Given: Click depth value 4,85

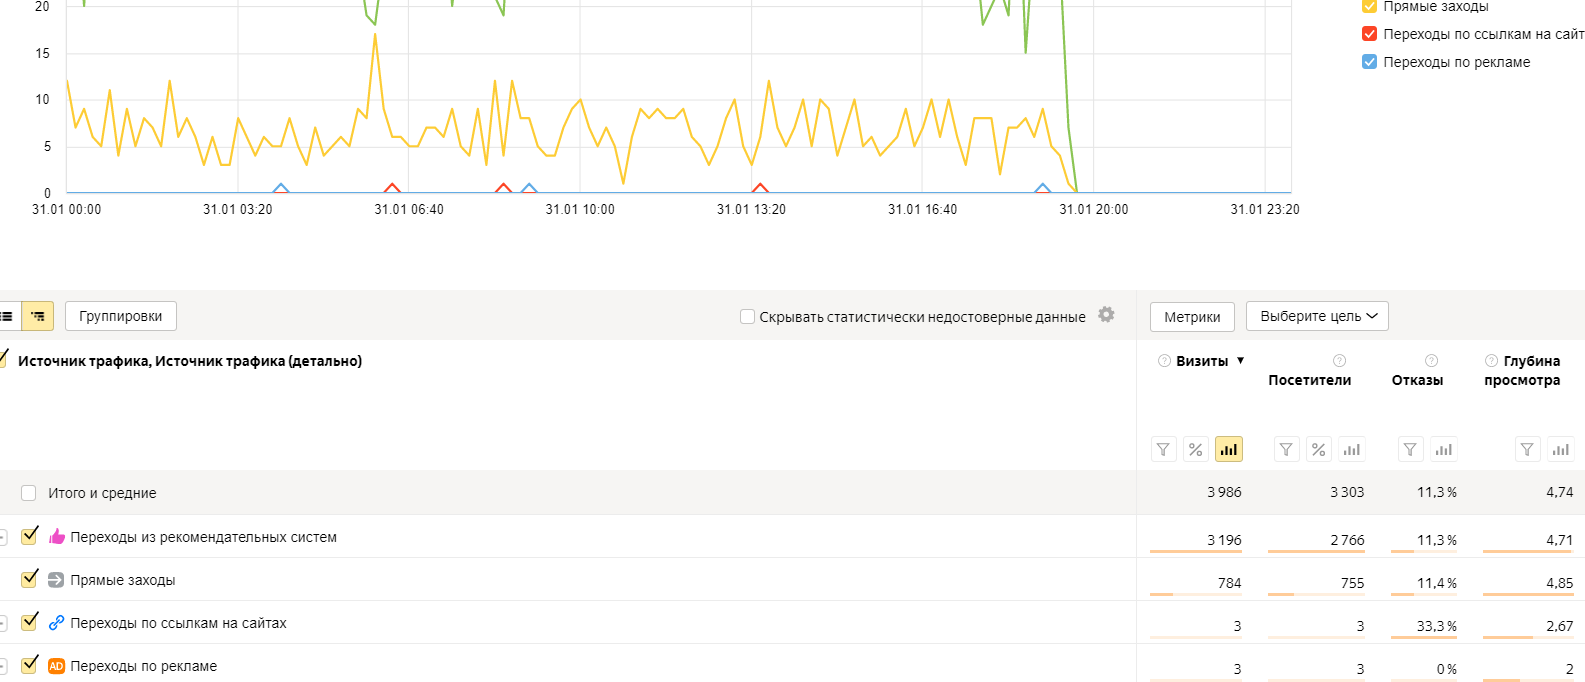Looking at the screenshot, I should tap(1559, 583).
